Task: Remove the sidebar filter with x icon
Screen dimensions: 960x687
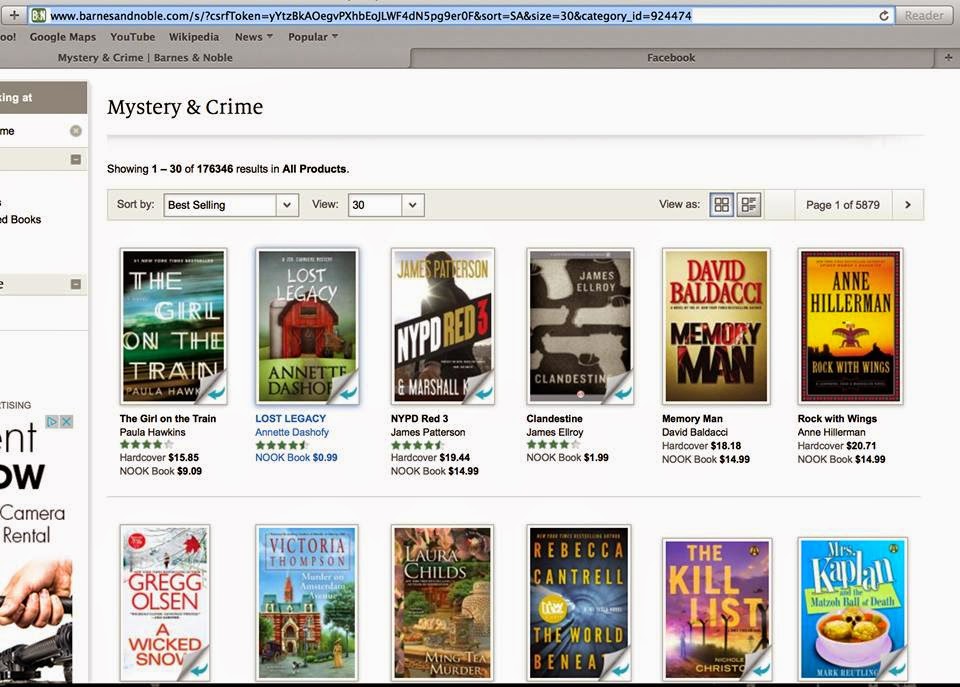Action: tap(75, 130)
